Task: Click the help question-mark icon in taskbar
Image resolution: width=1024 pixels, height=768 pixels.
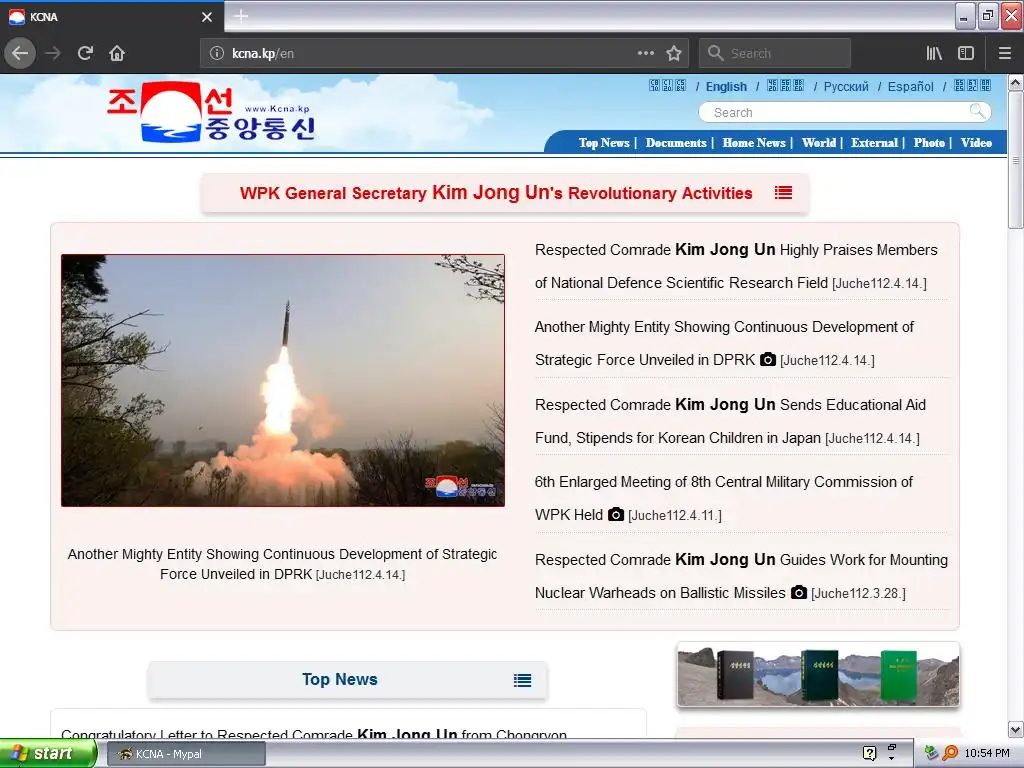Action: 869,753
